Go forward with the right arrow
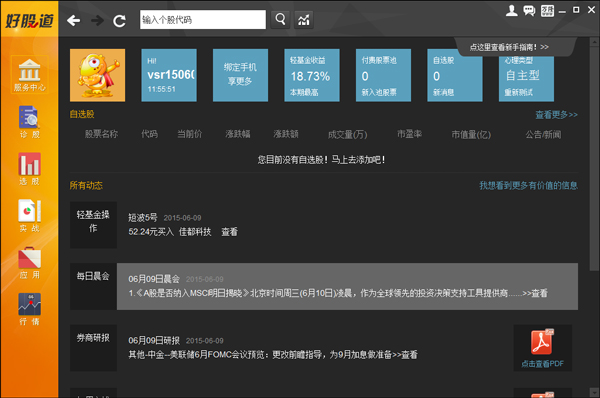 [97, 20]
